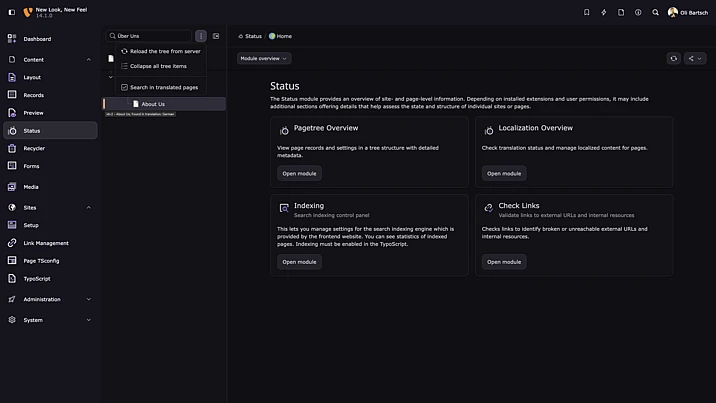Click the page tree search field

point(150,36)
